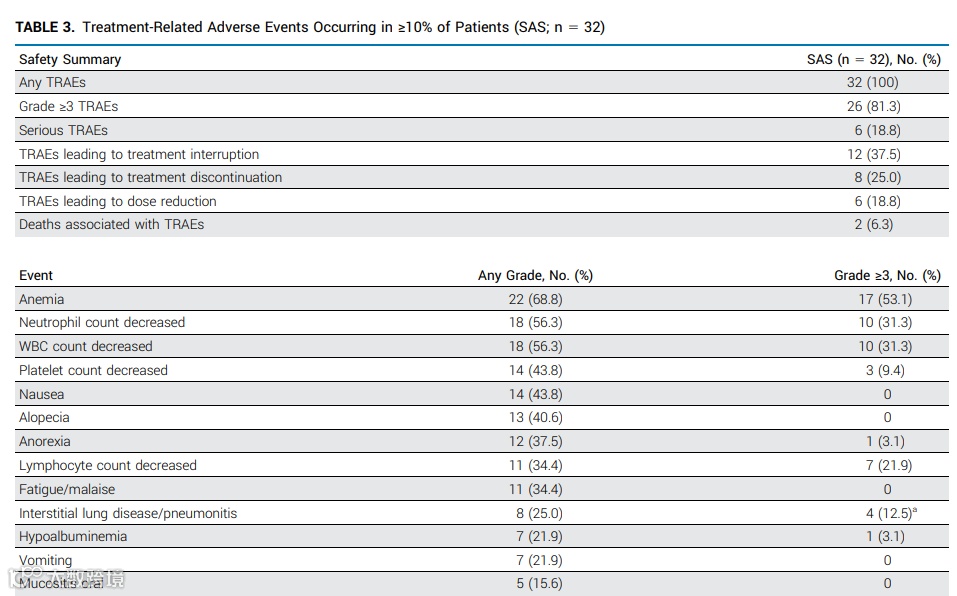The height and width of the screenshot is (596, 957).
Task: Click the Any Grade, No. (%) header
Action: click(x=535, y=275)
